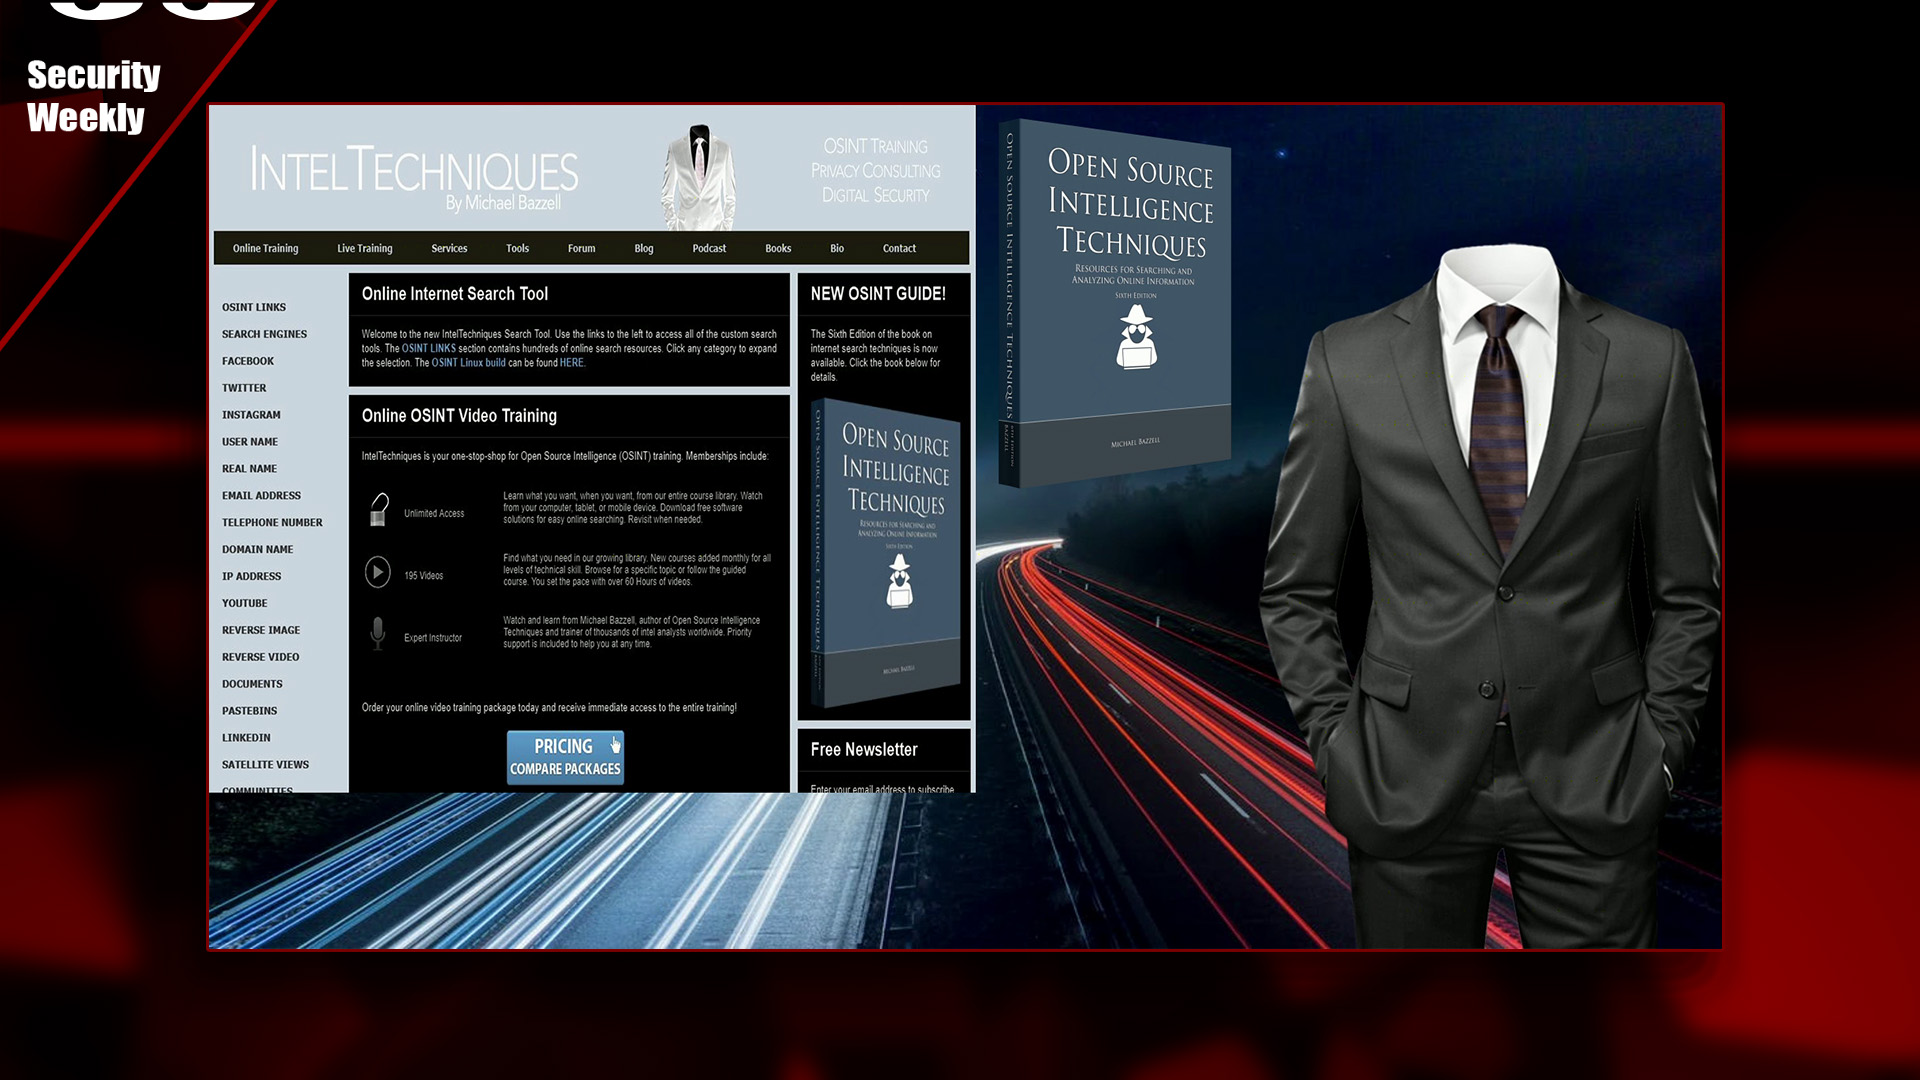Expand the FACEBOOK search category
The width and height of the screenshot is (1920, 1080).
(x=247, y=361)
